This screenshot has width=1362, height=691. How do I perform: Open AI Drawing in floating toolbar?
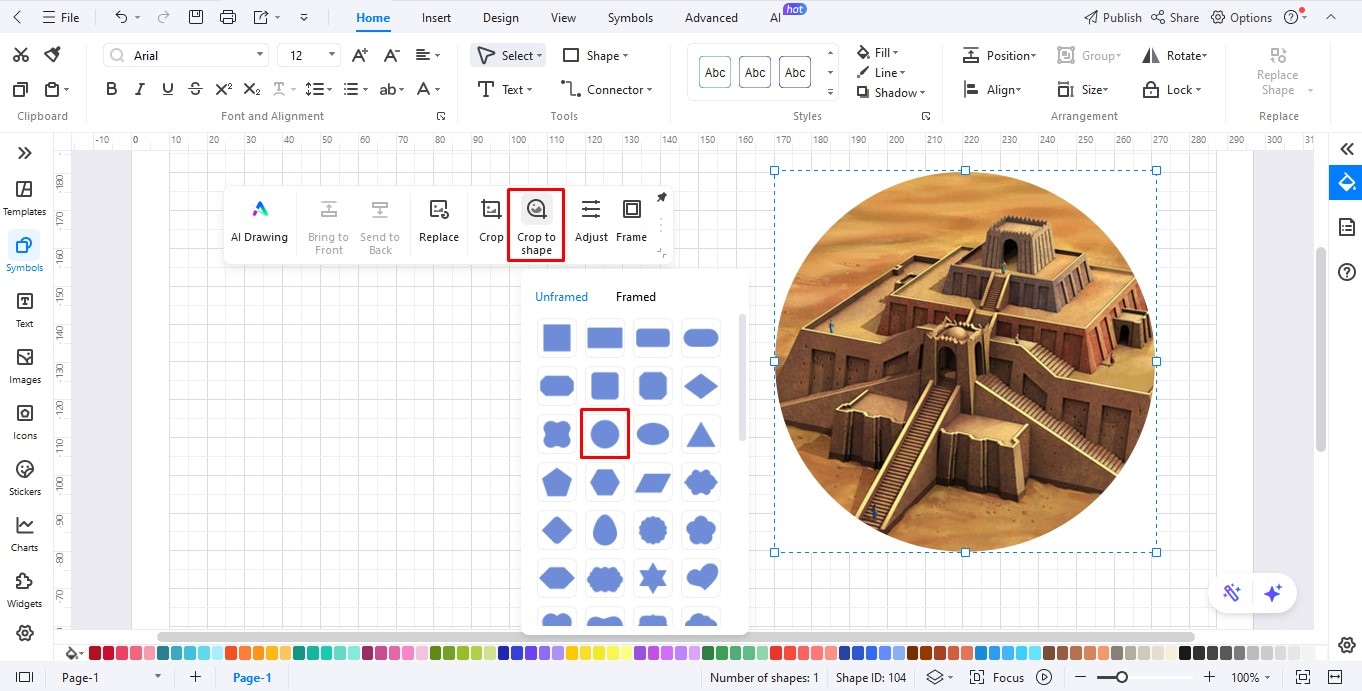pos(259,221)
